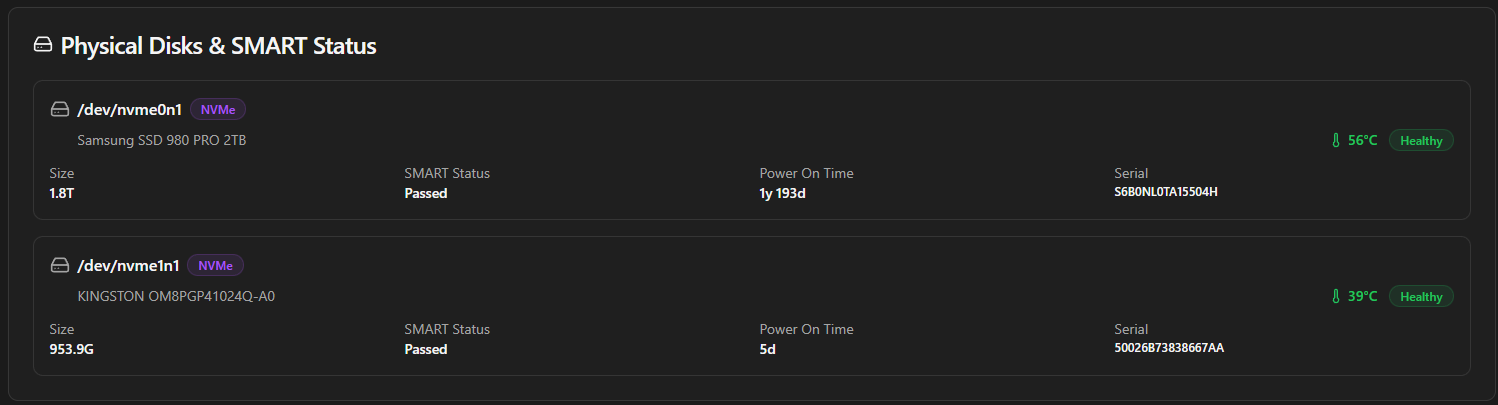
Task: Click the thermometer icon showing 39°C
Action: (1335, 297)
